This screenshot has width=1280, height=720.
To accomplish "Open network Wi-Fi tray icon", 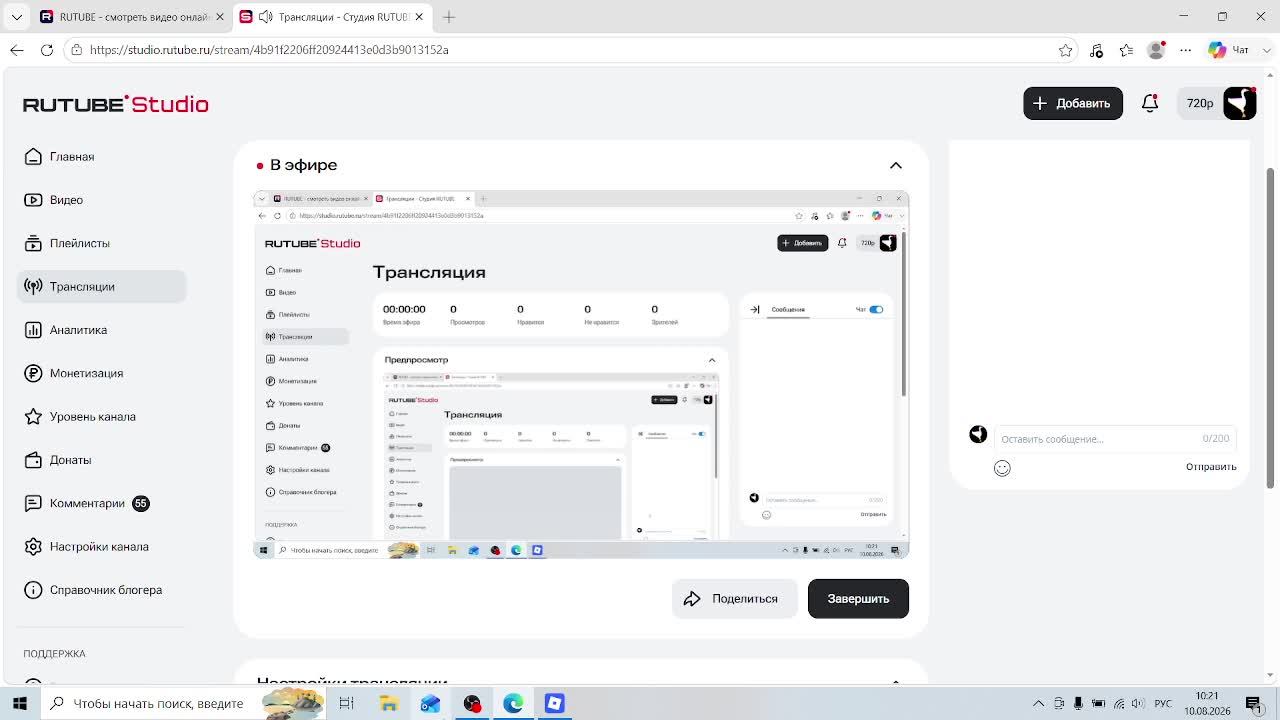I will point(1119,703).
